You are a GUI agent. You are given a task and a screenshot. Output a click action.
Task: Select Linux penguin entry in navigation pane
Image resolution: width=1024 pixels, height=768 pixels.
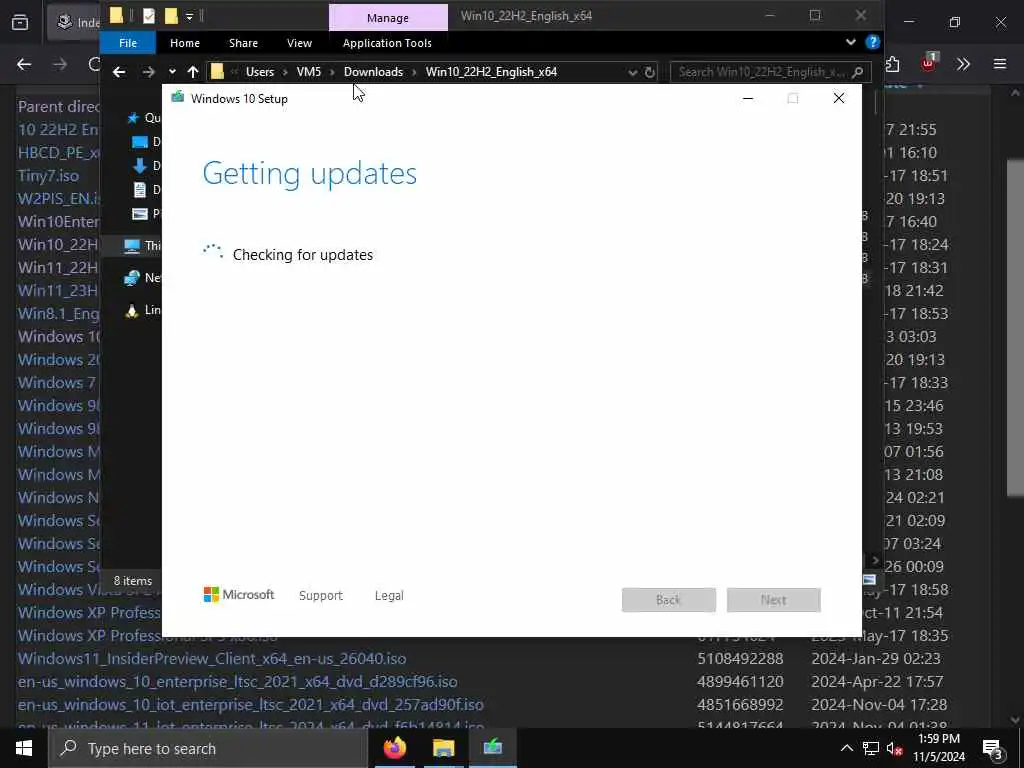point(132,311)
